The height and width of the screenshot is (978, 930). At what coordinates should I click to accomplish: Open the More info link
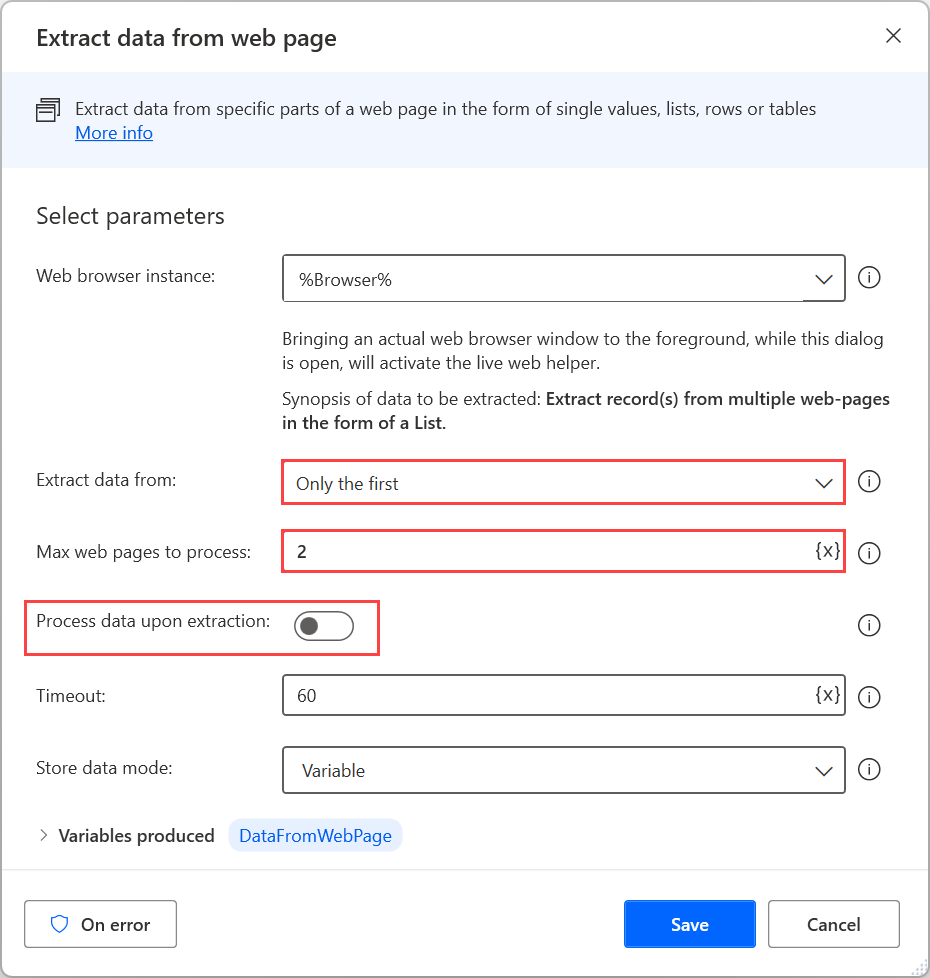tap(114, 133)
